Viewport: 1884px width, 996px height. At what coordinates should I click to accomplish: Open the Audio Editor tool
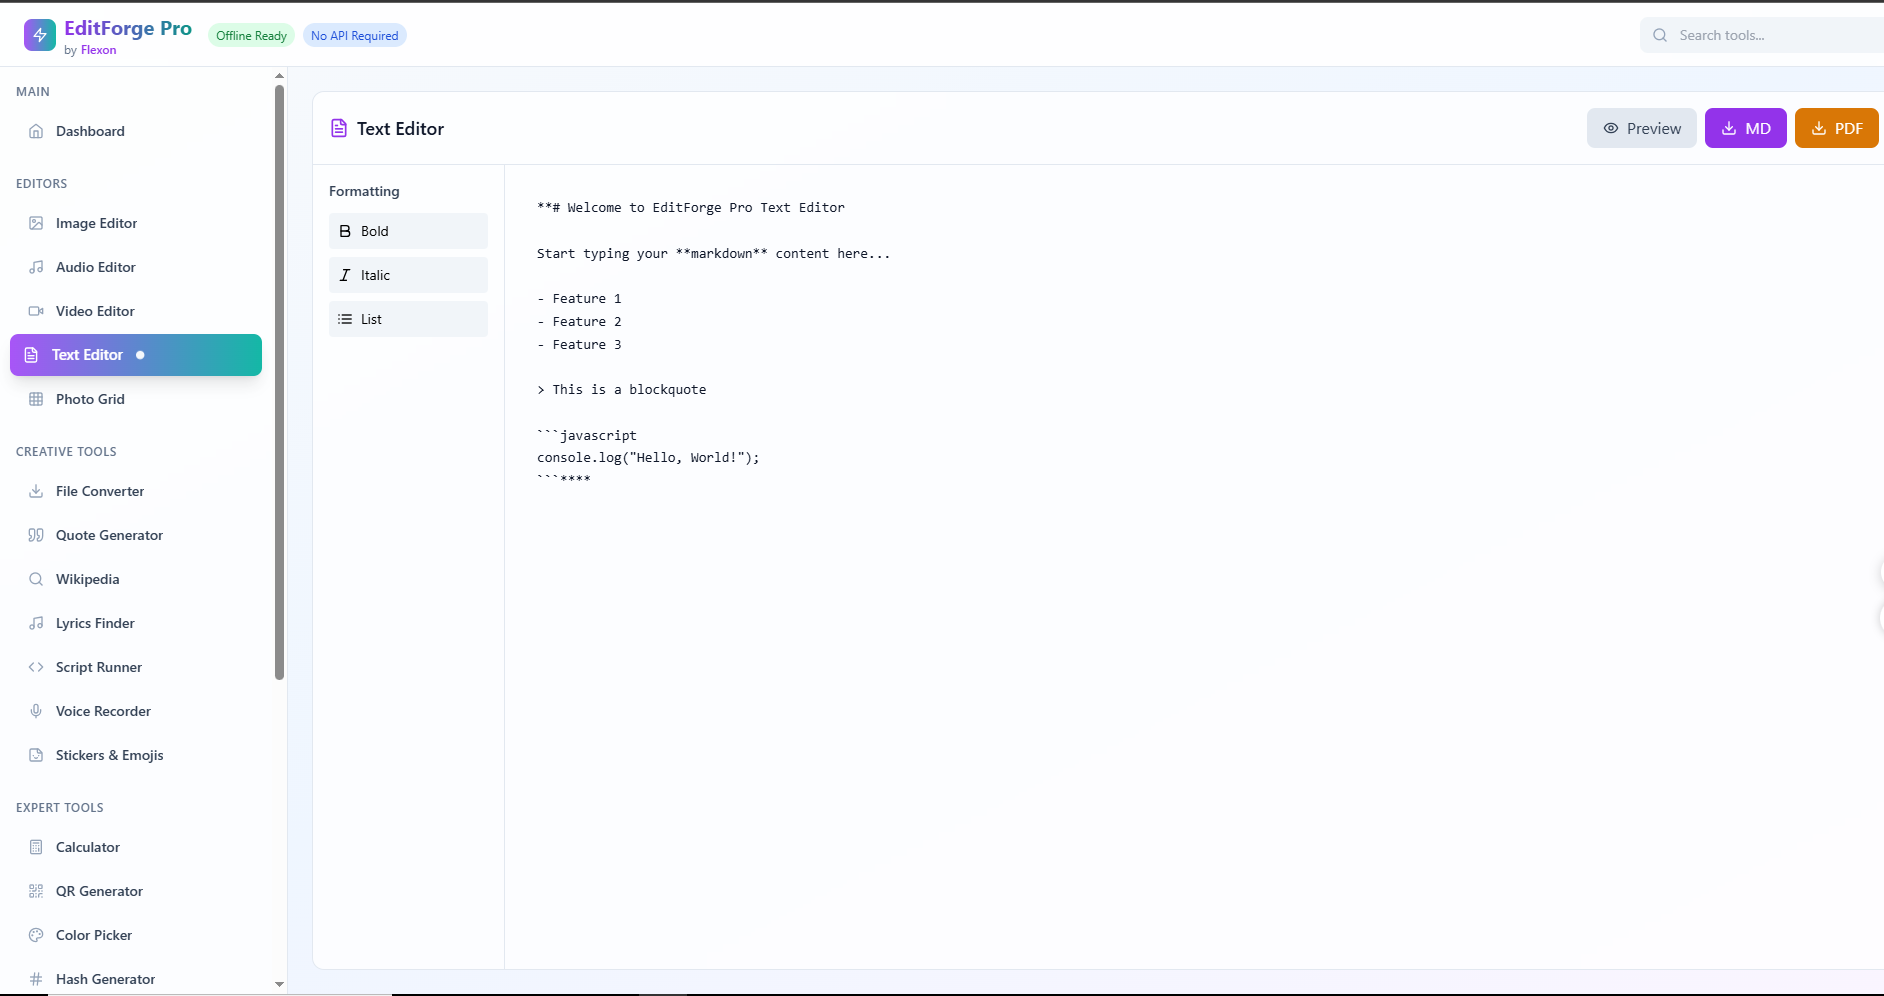136,267
